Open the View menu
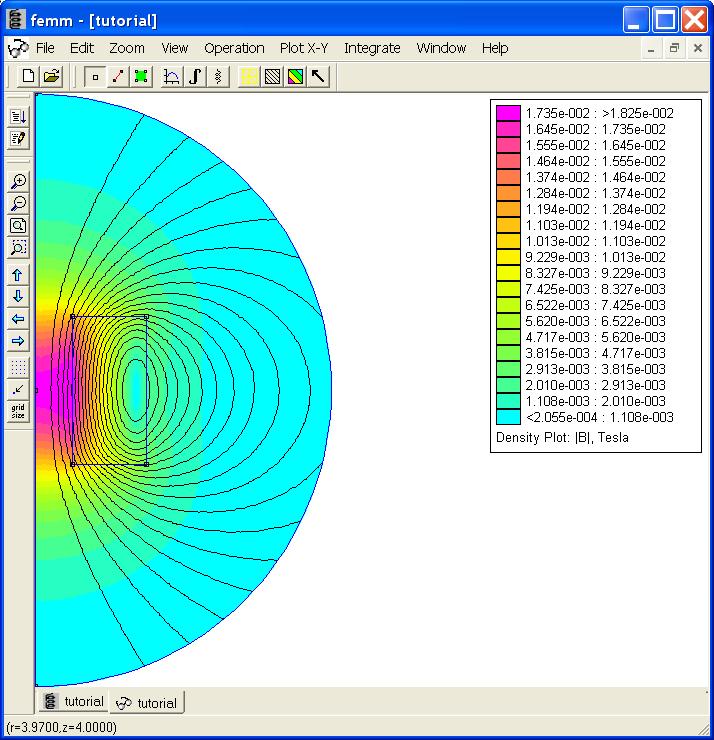 click(175, 48)
